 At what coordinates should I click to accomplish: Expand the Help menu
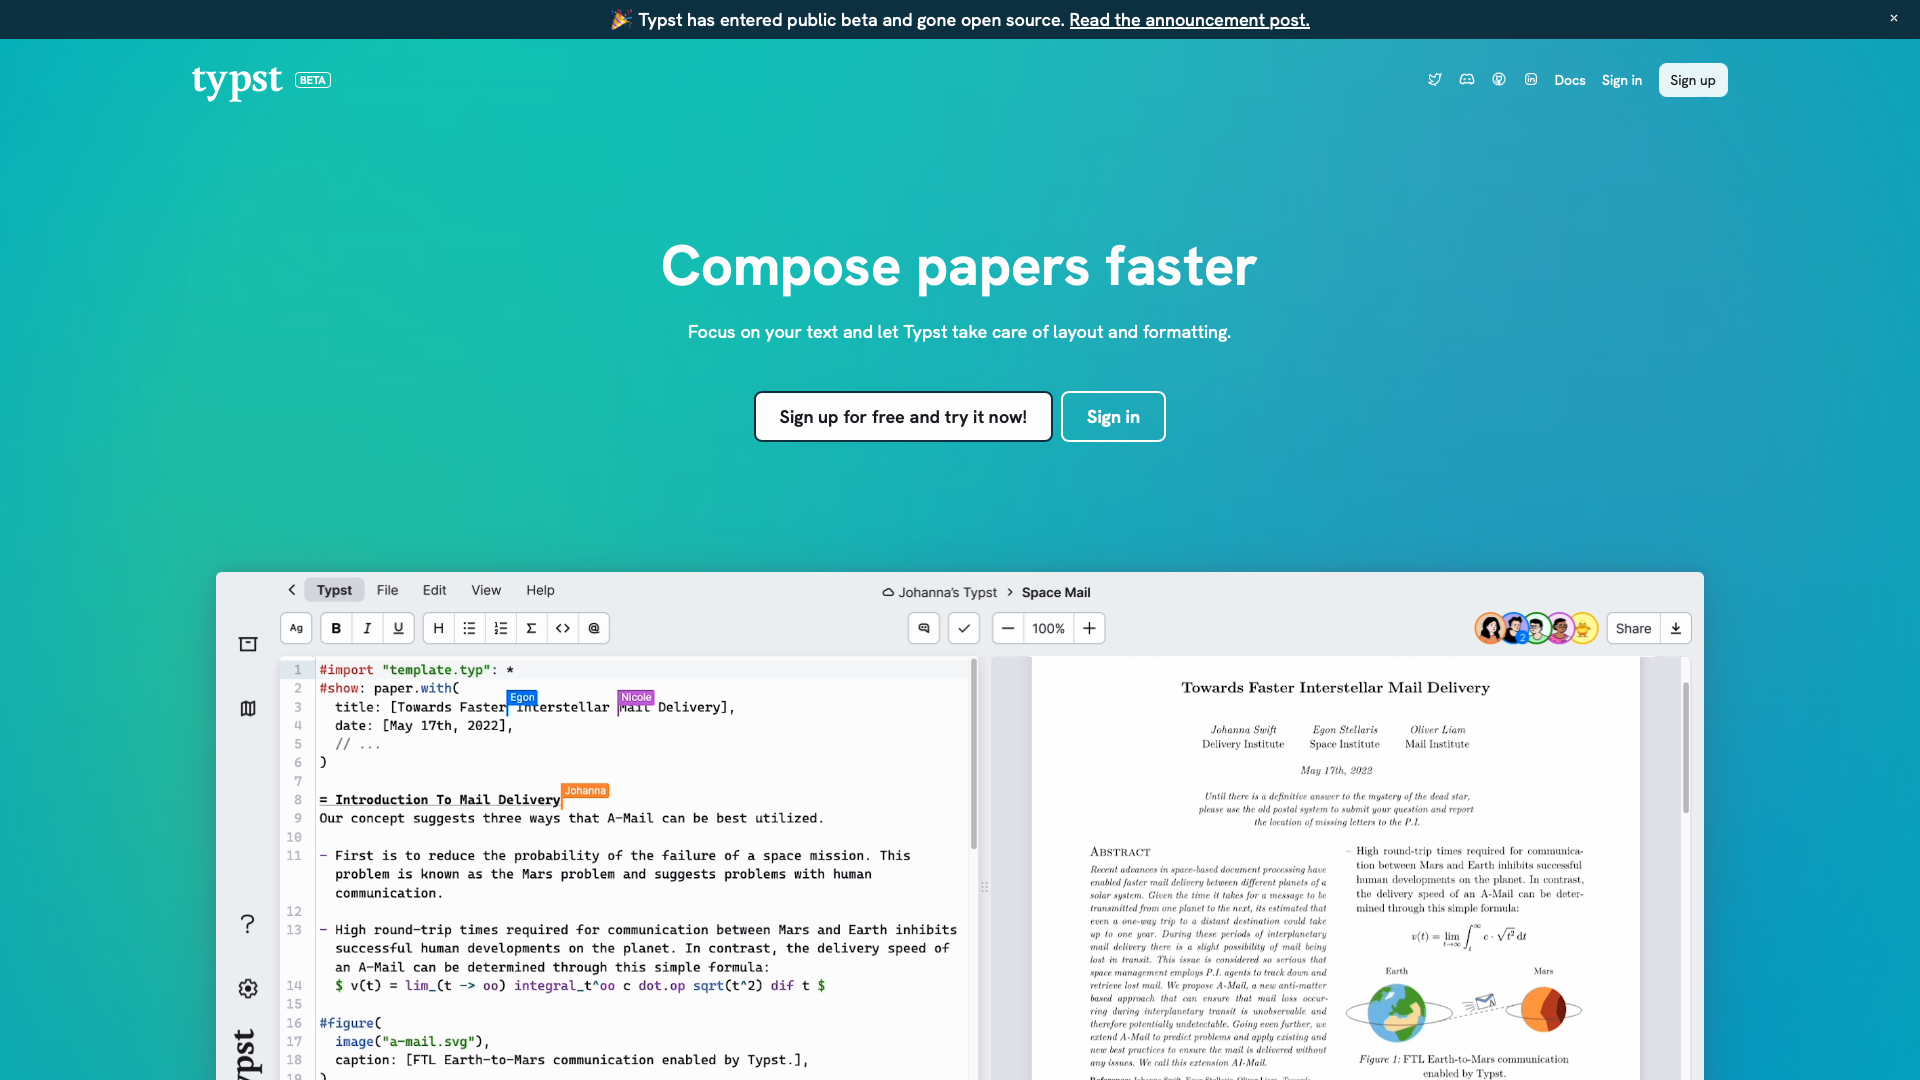coord(539,589)
